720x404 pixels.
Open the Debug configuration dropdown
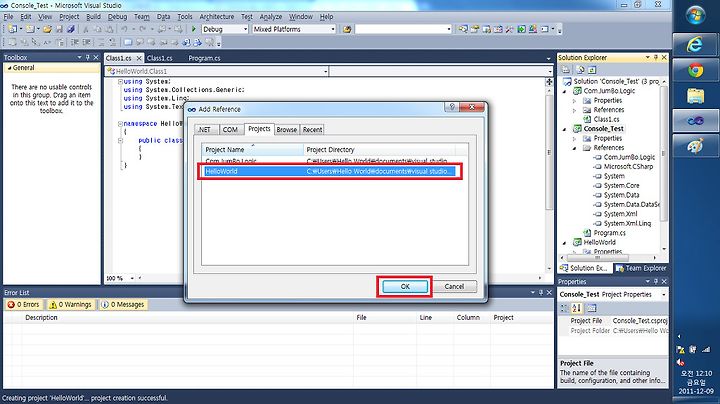pyautogui.click(x=245, y=29)
